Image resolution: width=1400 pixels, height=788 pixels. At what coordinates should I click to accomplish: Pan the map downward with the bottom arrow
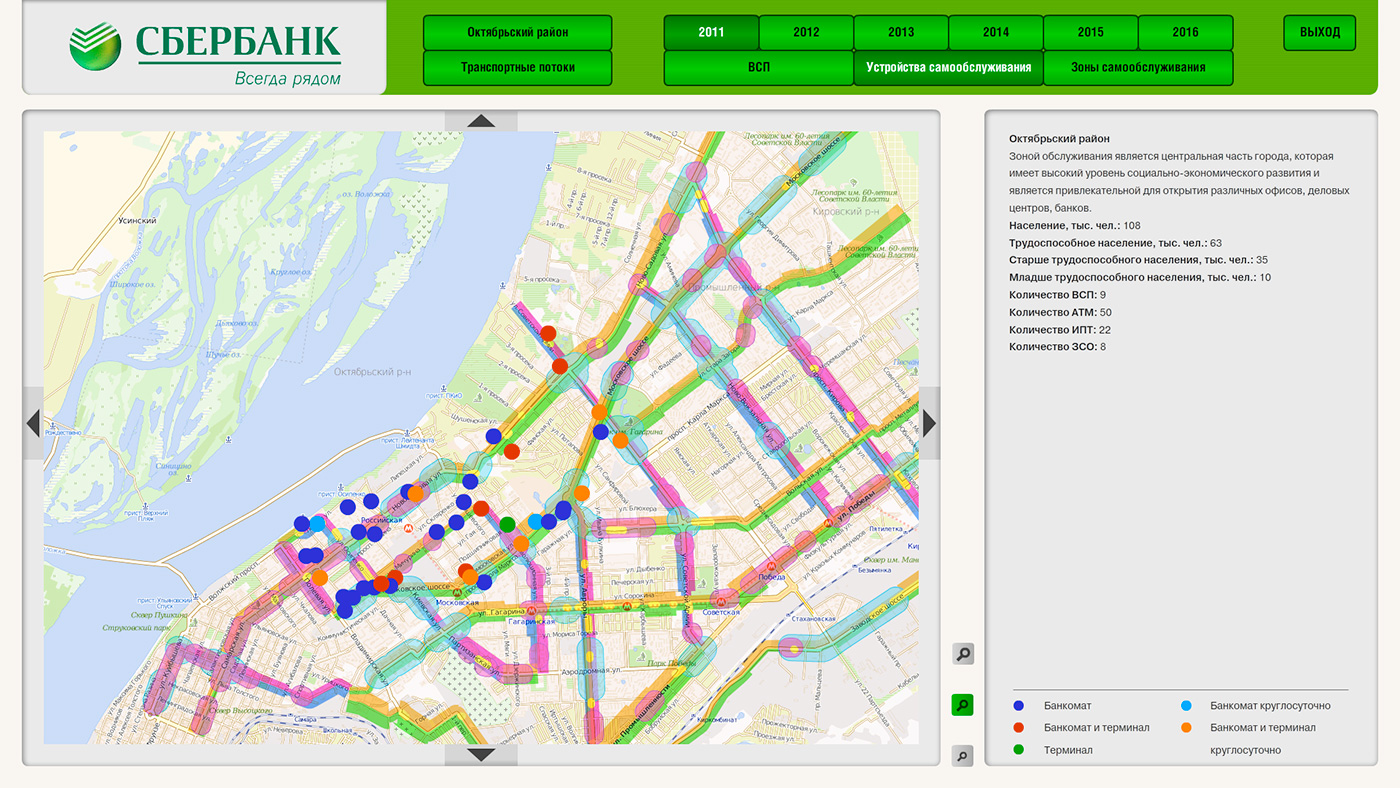pyautogui.click(x=481, y=755)
